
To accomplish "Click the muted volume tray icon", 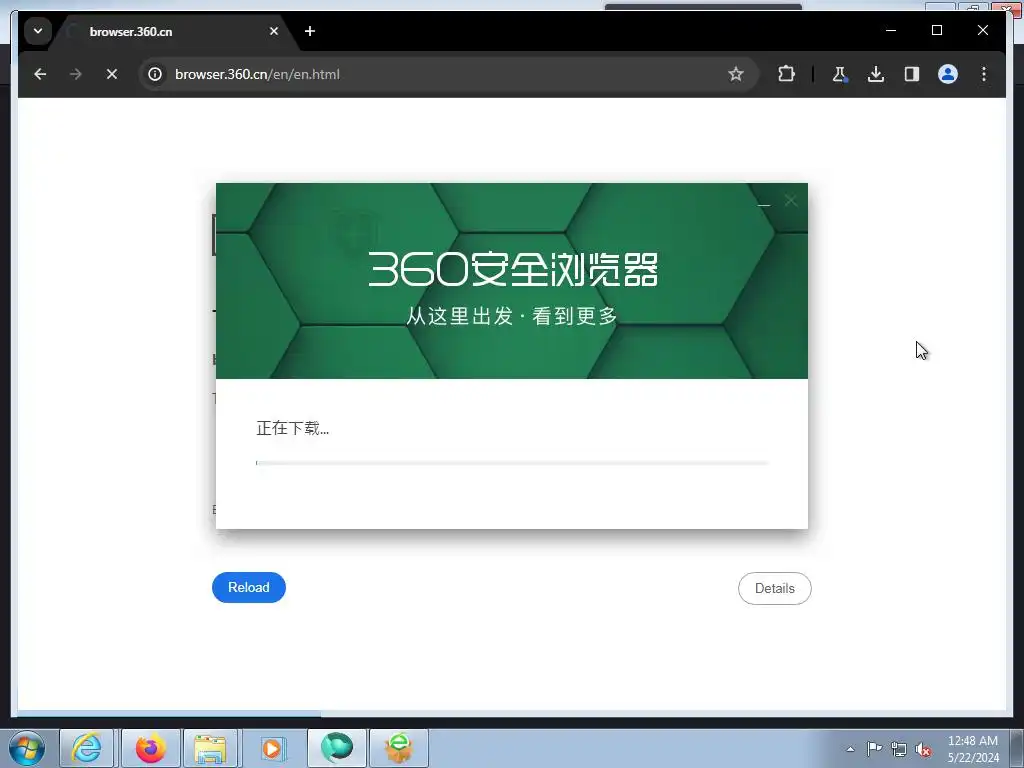I will click(923, 749).
